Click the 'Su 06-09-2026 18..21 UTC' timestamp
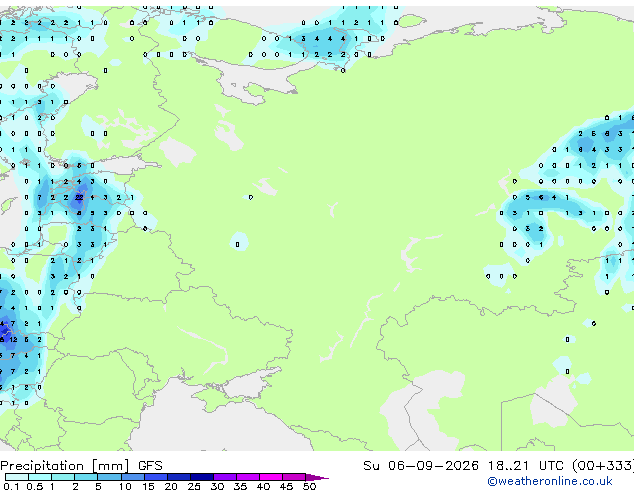 [463, 466]
